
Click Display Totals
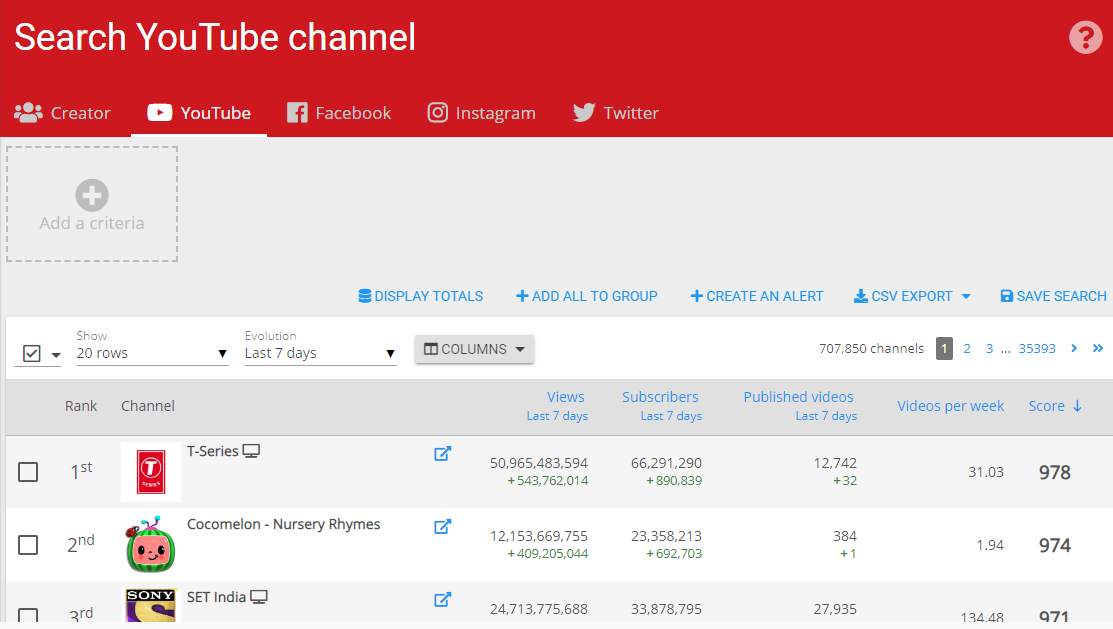click(420, 296)
